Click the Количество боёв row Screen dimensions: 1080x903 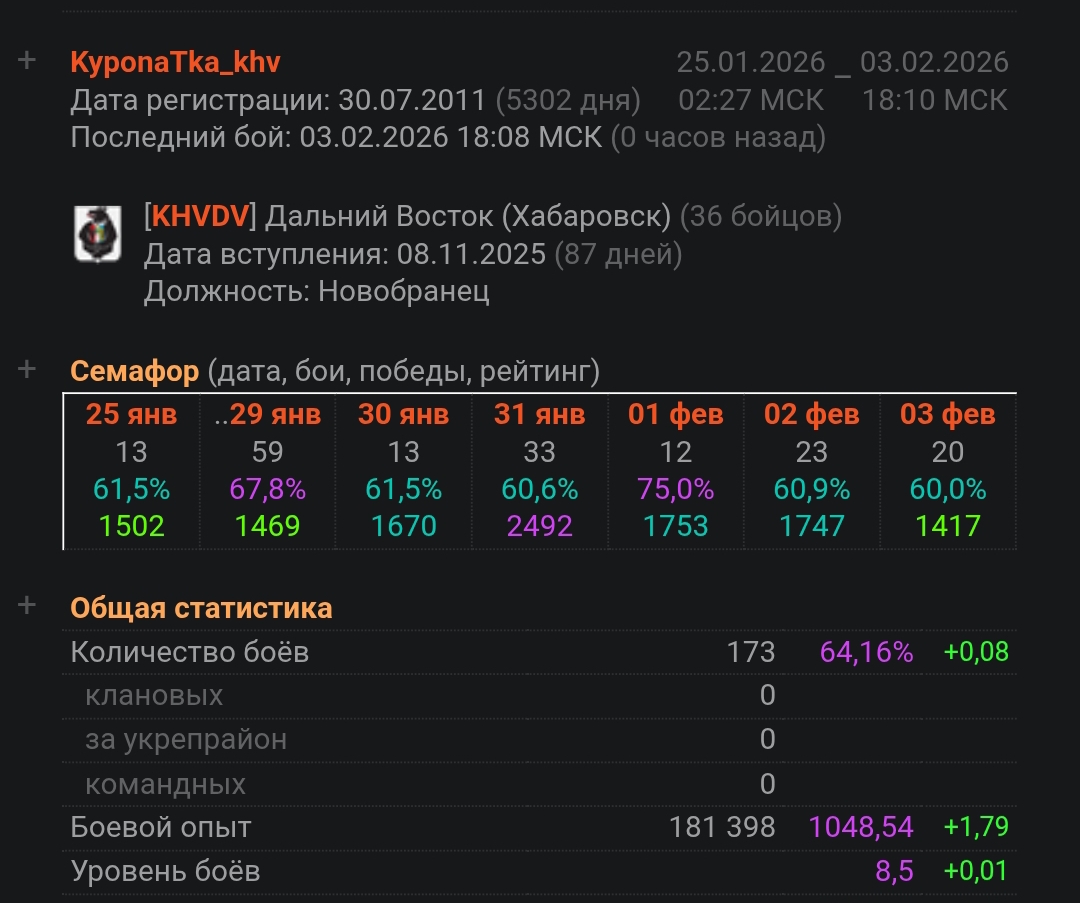click(190, 653)
